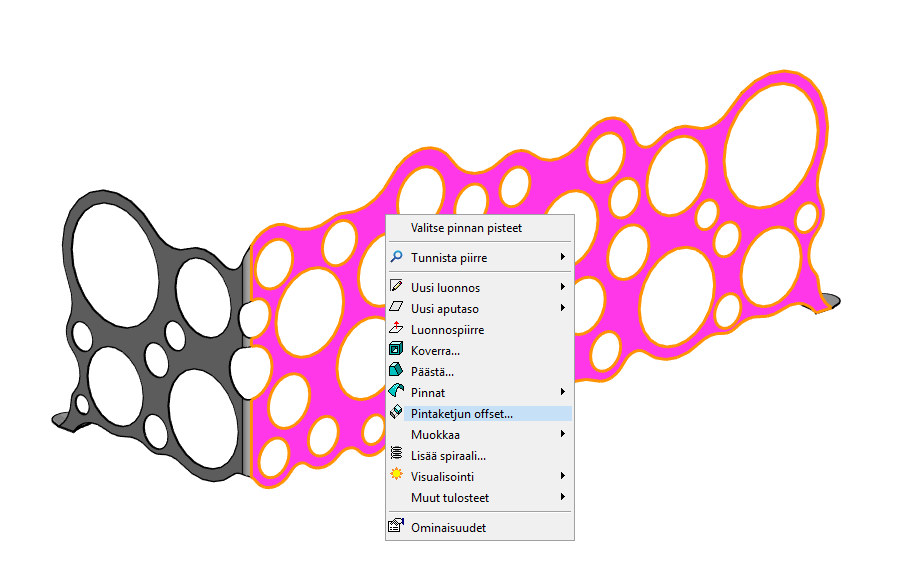
Task: Click the sun icon beside Visualisointi
Action: coord(396,475)
